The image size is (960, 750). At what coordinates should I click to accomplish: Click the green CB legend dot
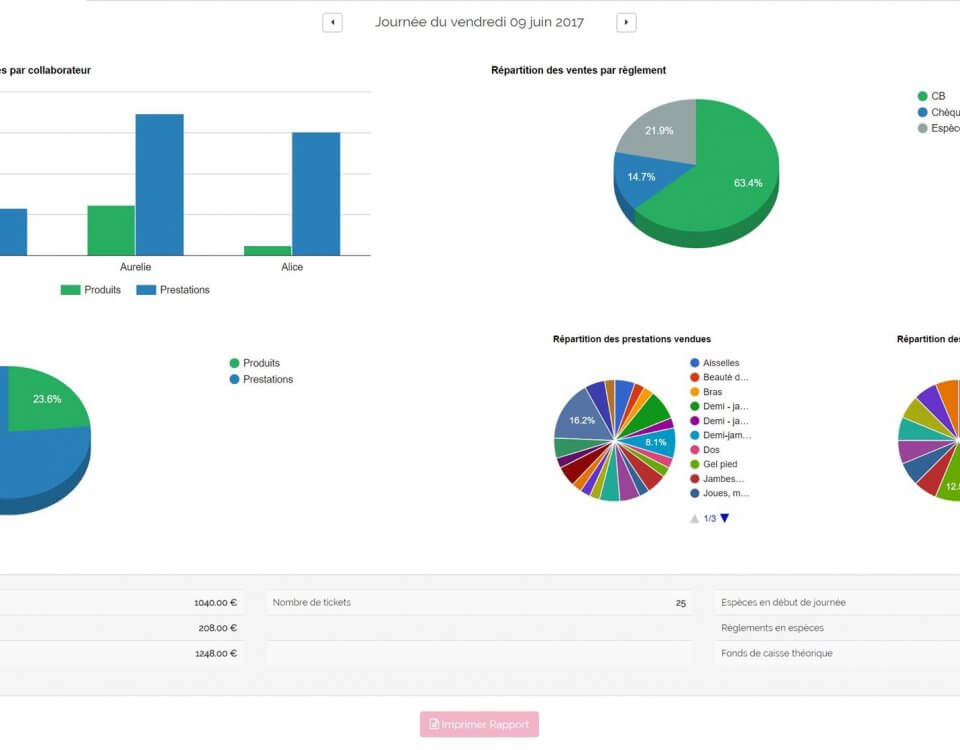(x=922, y=96)
